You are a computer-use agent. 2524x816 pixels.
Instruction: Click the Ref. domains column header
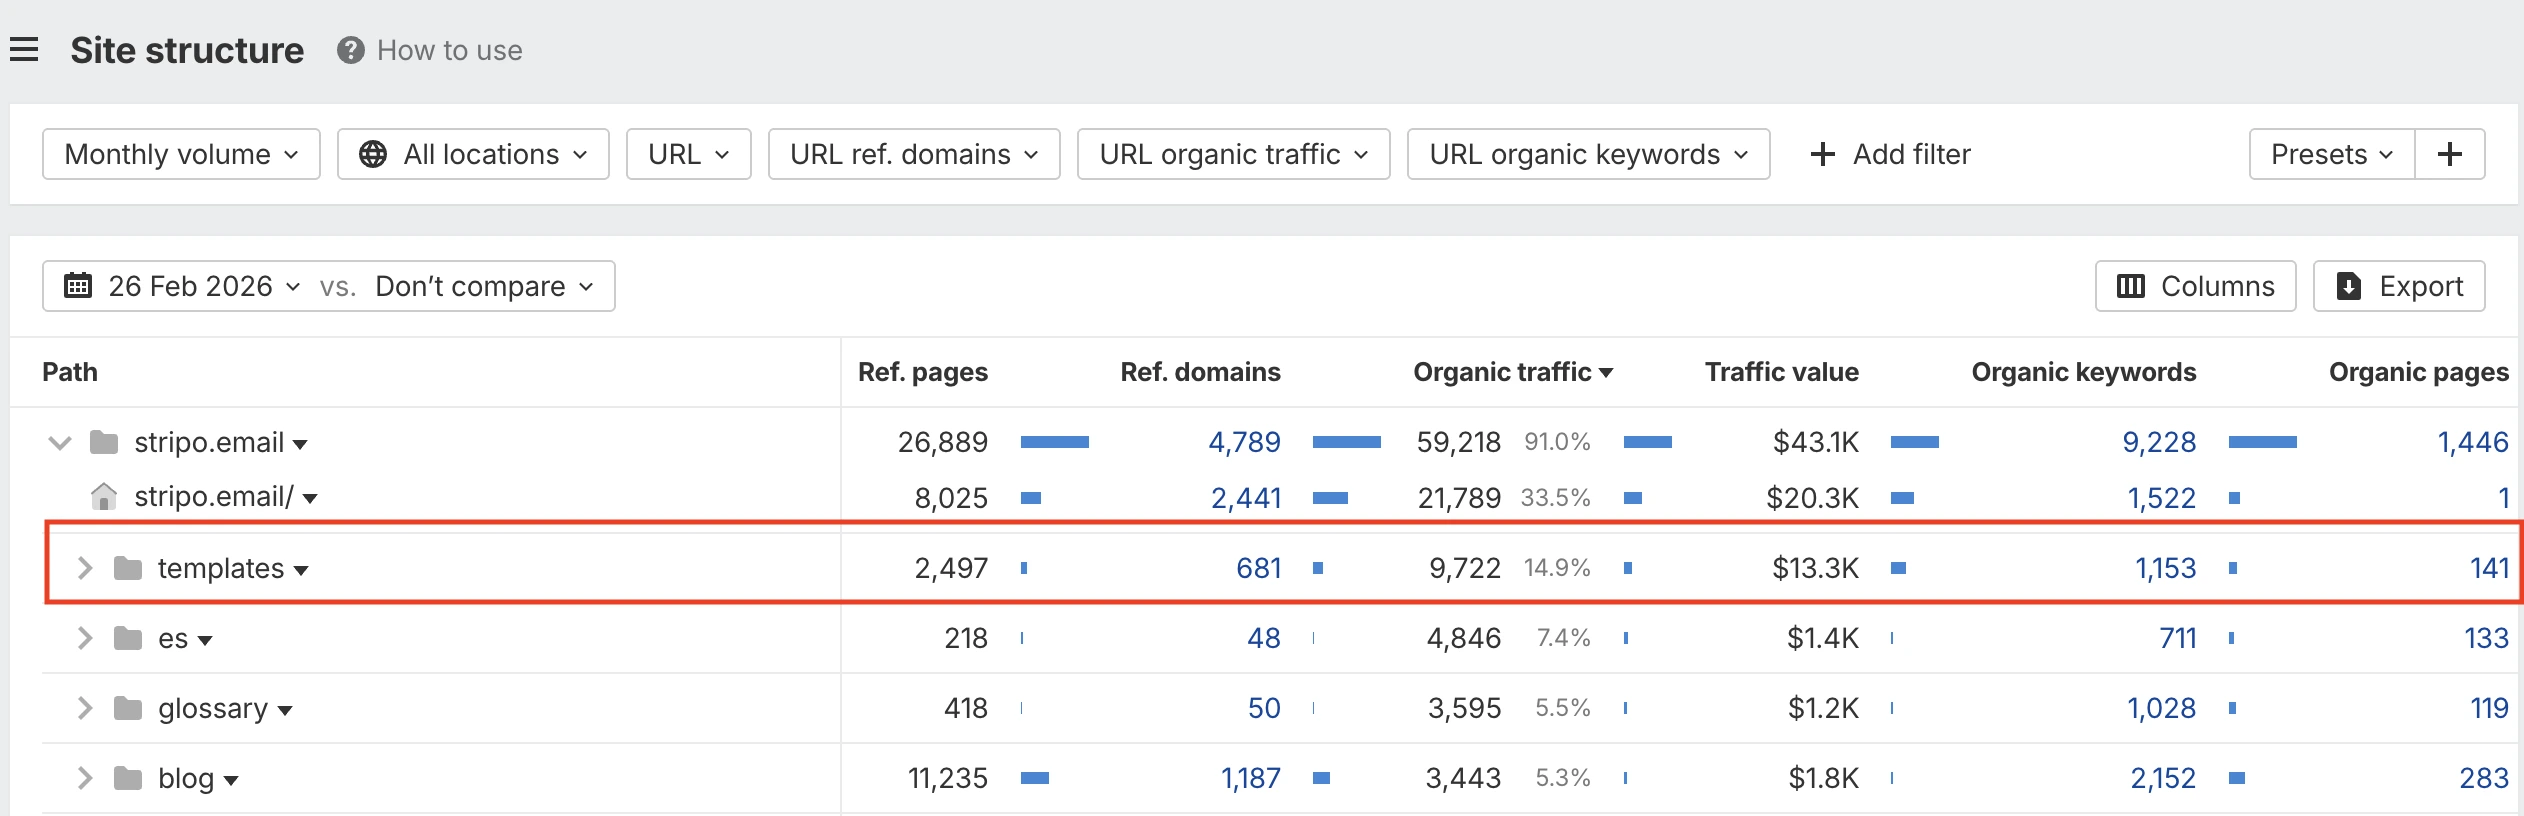pos(1199,372)
